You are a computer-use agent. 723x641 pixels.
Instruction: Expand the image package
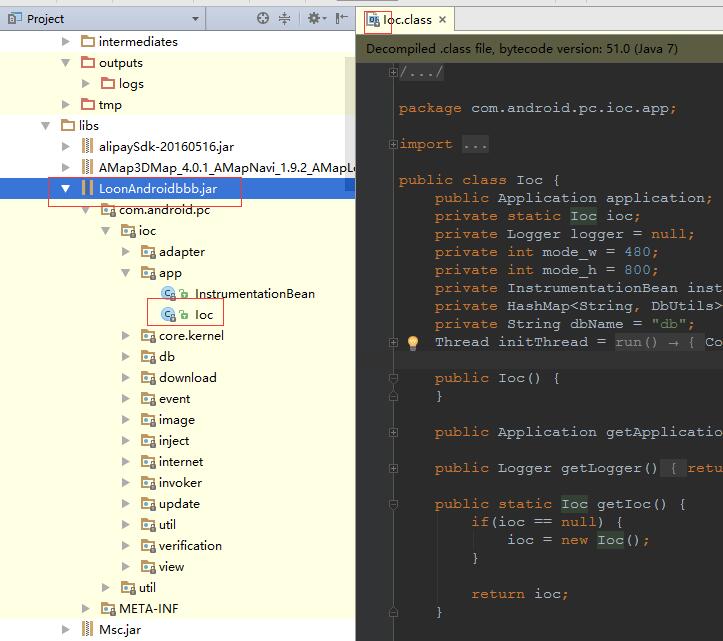pyautogui.click(x=125, y=420)
